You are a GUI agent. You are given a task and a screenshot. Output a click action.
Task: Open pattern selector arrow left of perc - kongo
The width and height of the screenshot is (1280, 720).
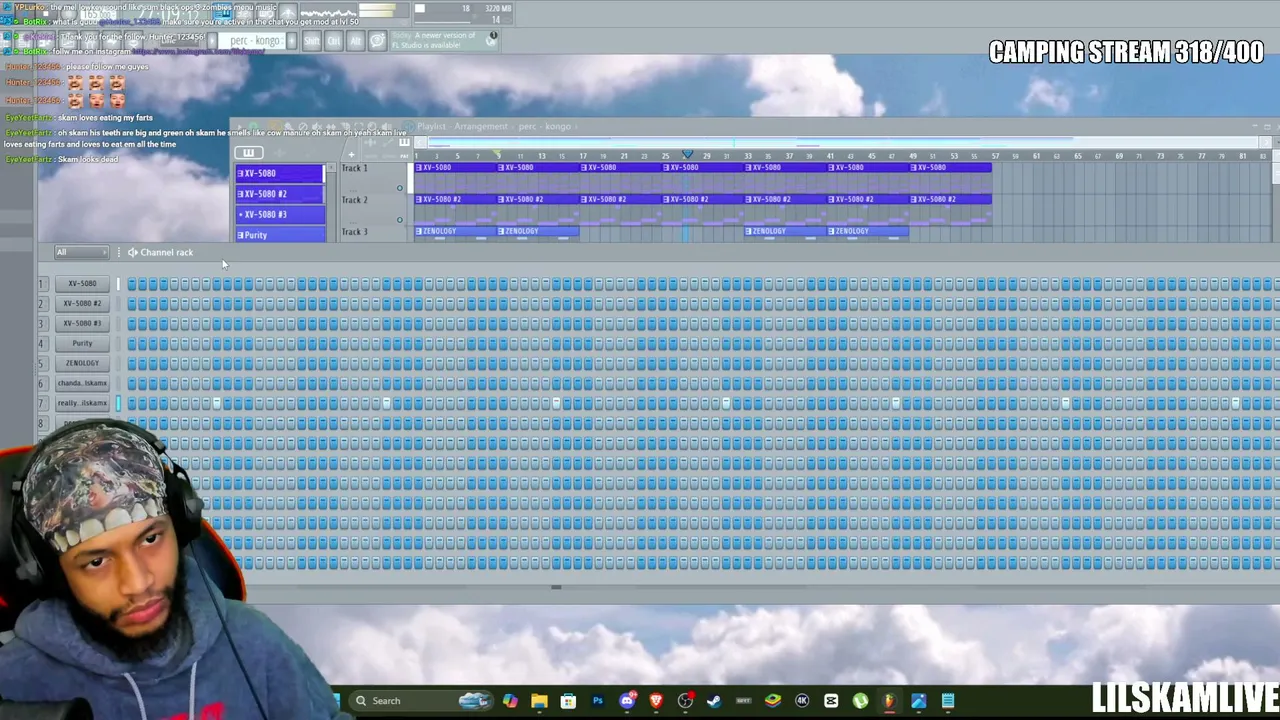213,41
